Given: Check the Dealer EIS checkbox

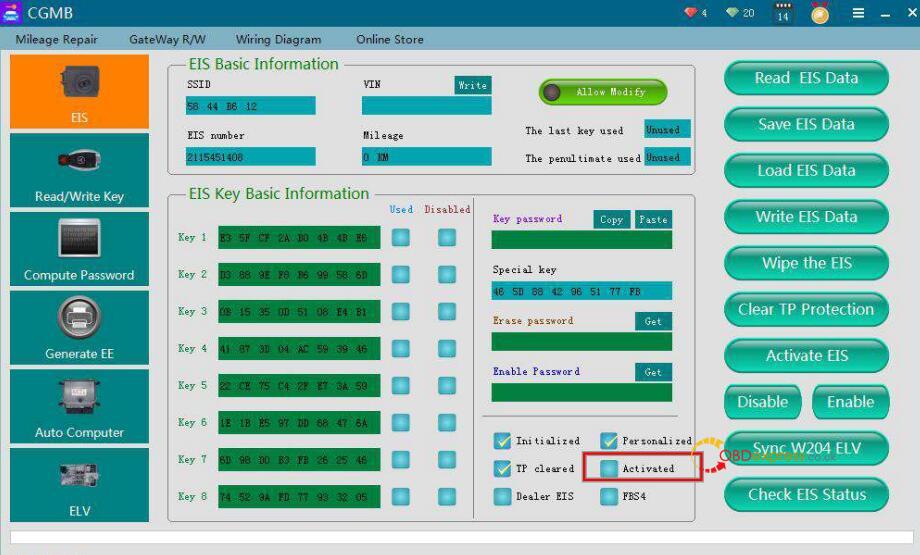Looking at the screenshot, I should coord(502,496).
